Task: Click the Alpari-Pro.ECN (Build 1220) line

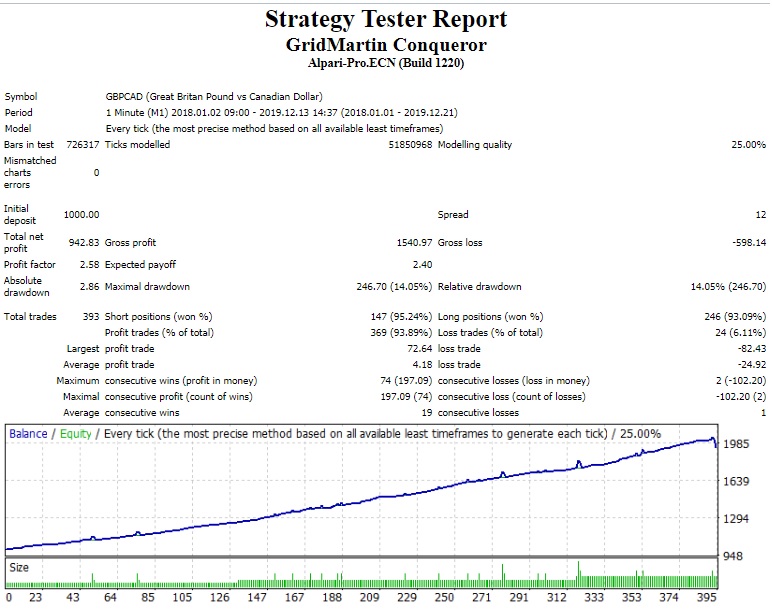Action: click(x=386, y=63)
